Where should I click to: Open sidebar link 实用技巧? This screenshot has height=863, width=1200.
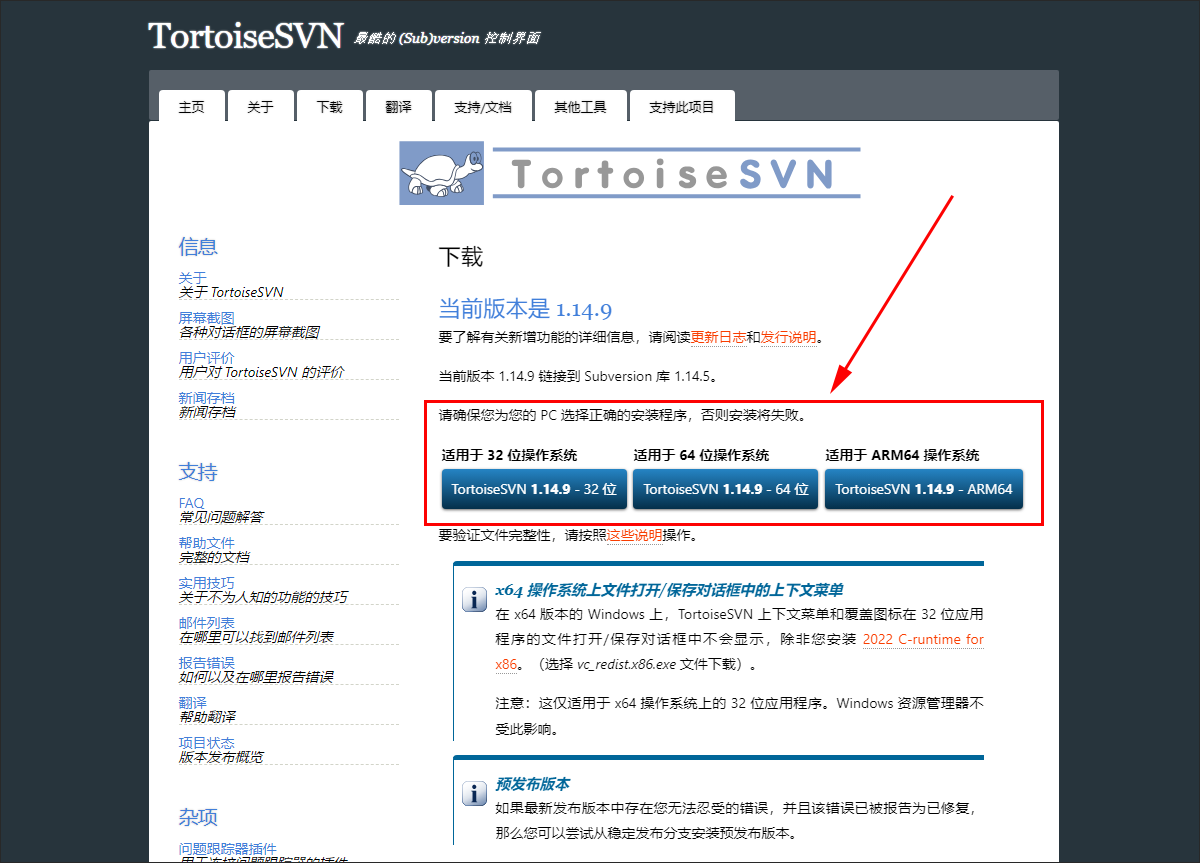207,583
